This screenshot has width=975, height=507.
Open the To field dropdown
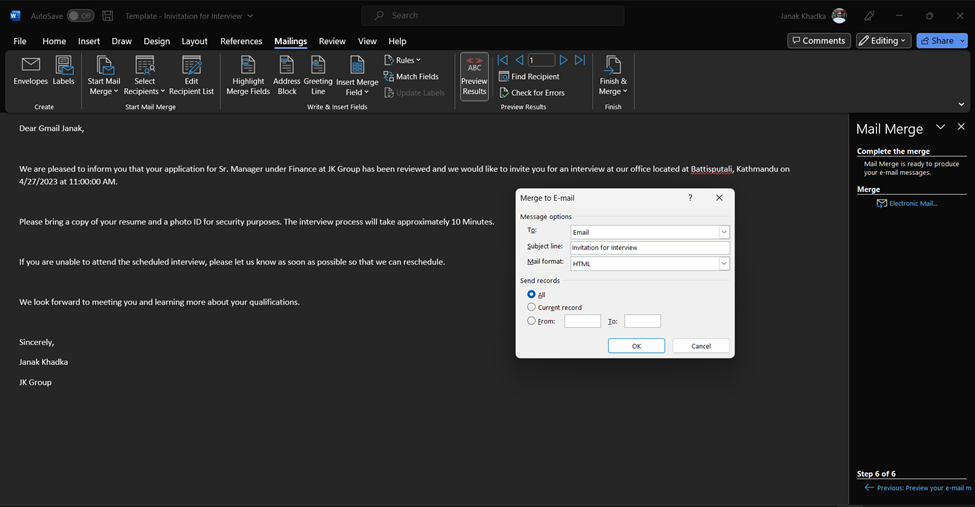[724, 232]
